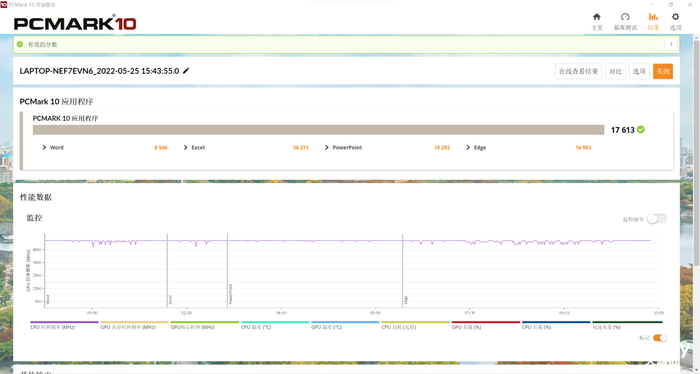Click the green valid-score checkmark beside 17 613
The width and height of the screenshot is (700, 374).
[641, 129]
